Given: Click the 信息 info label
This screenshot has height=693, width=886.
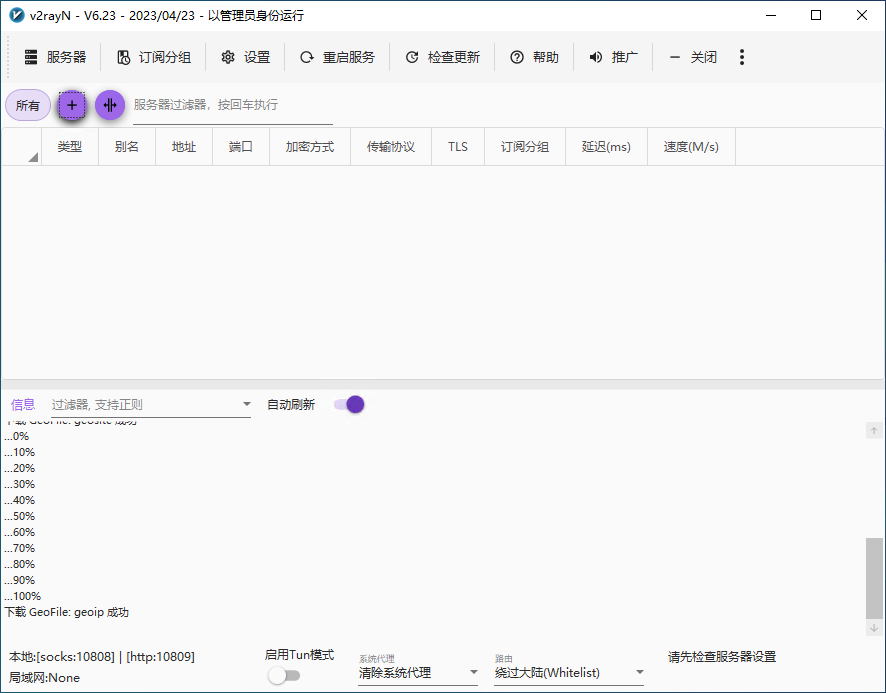Looking at the screenshot, I should (23, 405).
